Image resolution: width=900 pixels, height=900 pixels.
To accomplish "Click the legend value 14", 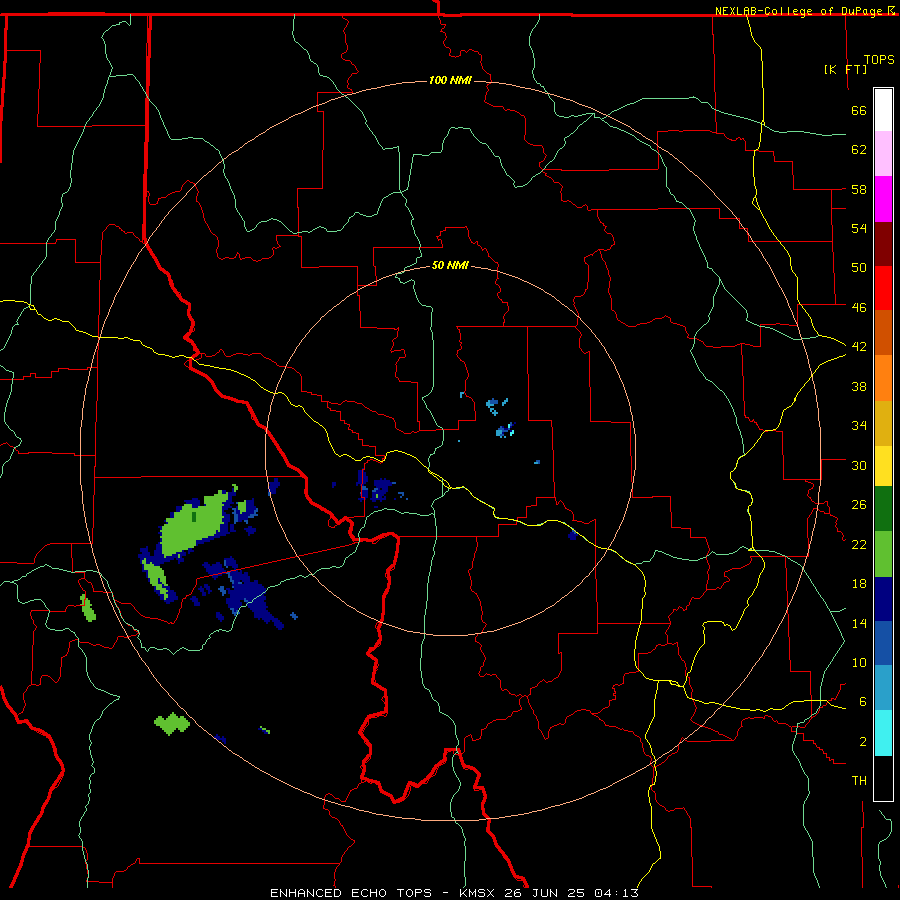I will 859,623.
